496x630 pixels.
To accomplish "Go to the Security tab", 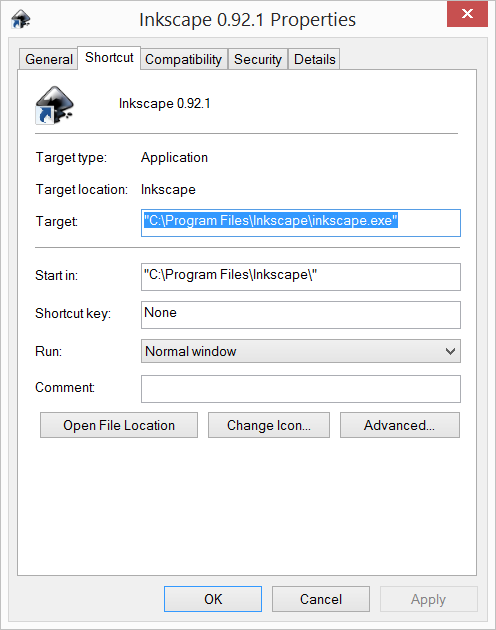I will click(258, 59).
